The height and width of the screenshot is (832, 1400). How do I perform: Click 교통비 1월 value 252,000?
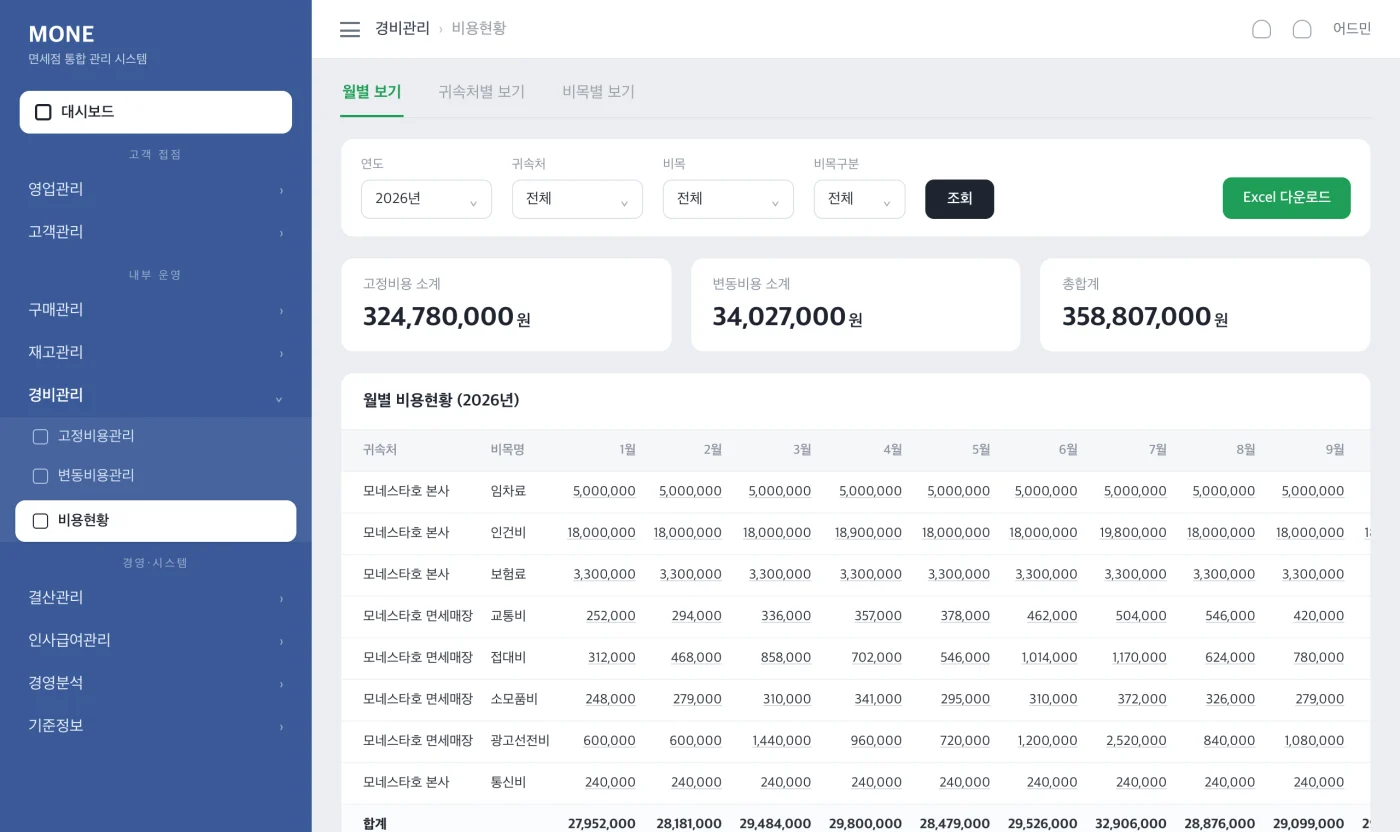click(x=610, y=616)
